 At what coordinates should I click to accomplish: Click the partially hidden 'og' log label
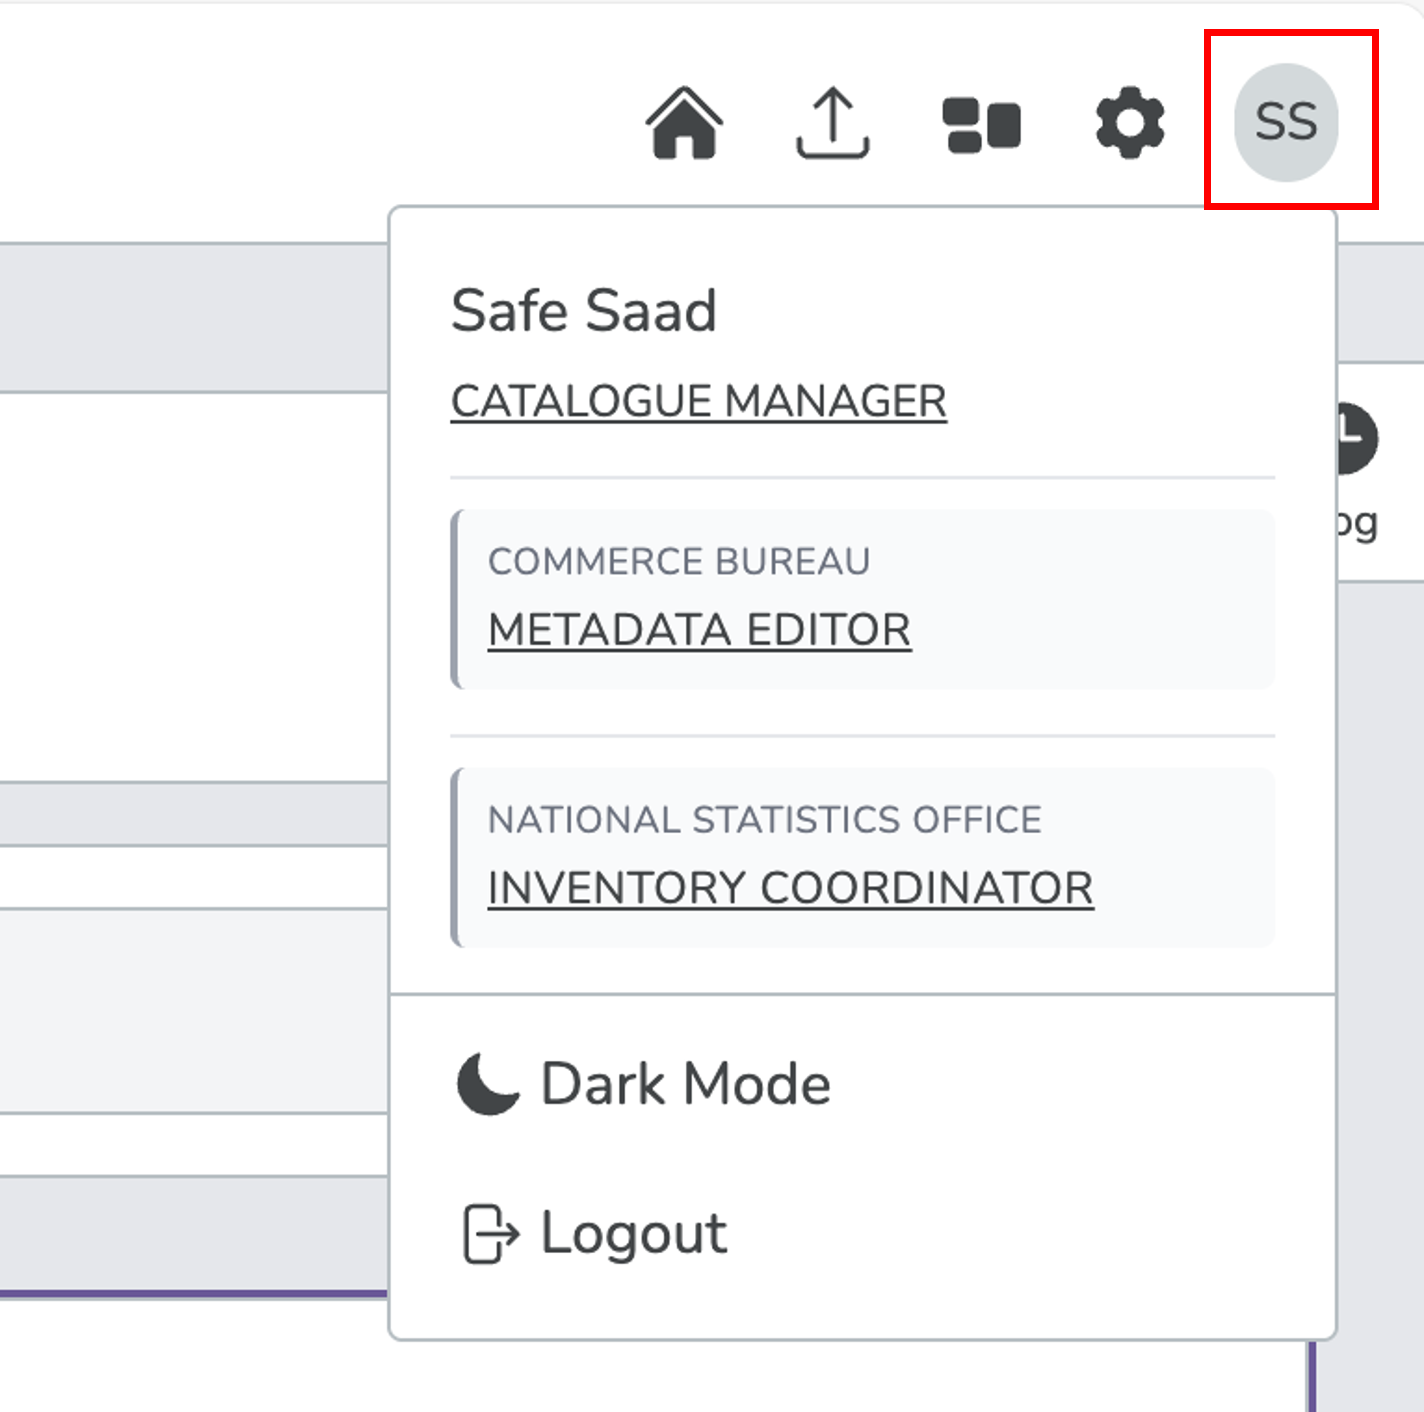pos(1358,522)
